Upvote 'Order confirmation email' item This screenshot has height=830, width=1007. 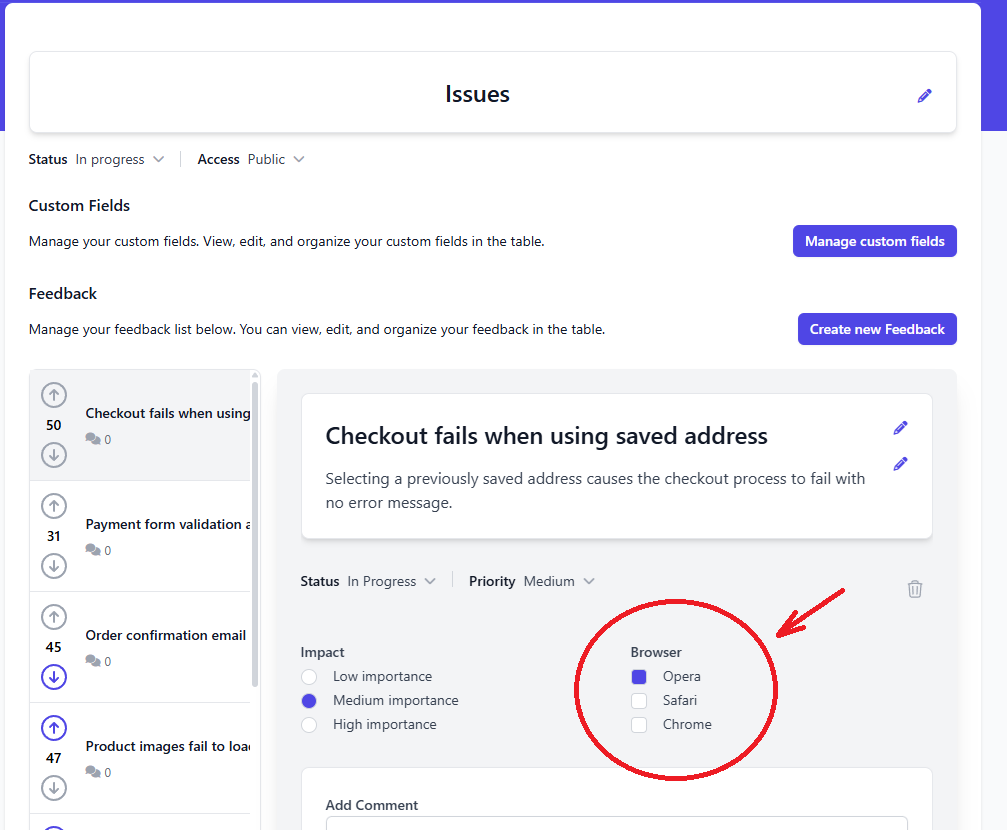[54, 617]
